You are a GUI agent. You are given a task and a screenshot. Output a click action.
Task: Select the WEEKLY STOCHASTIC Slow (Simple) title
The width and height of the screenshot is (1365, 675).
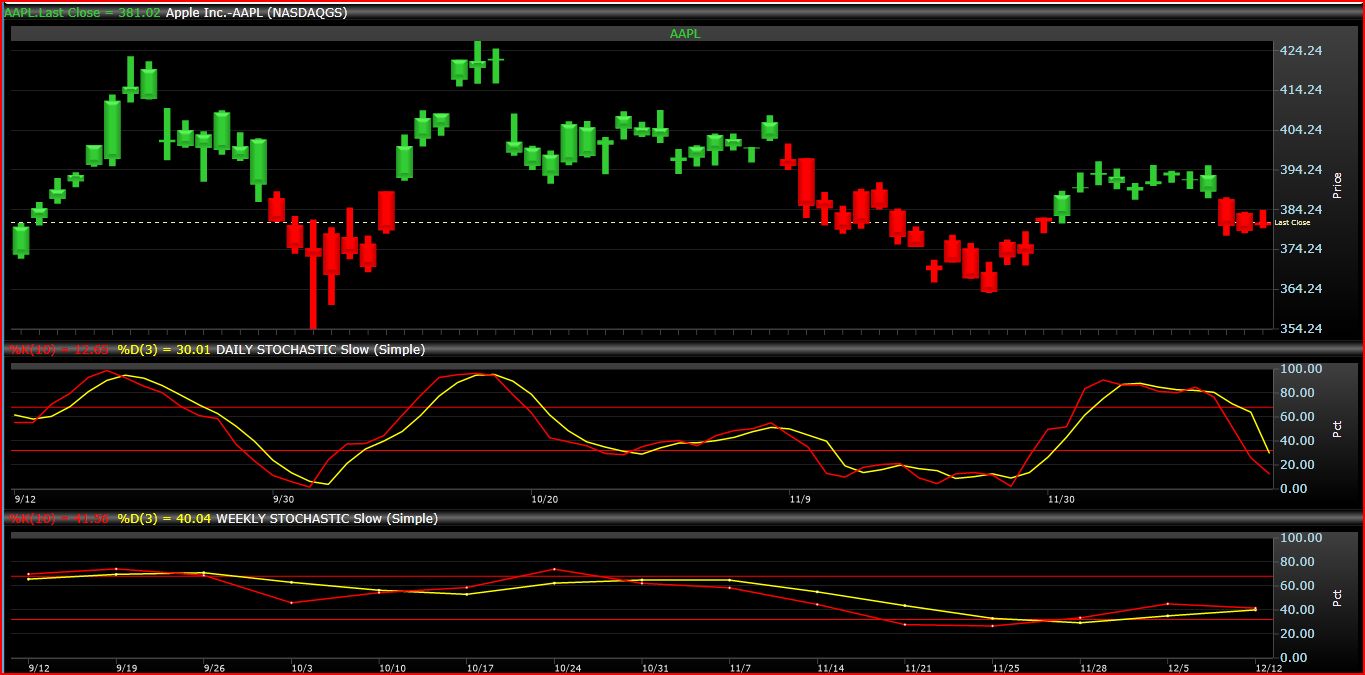(x=327, y=519)
